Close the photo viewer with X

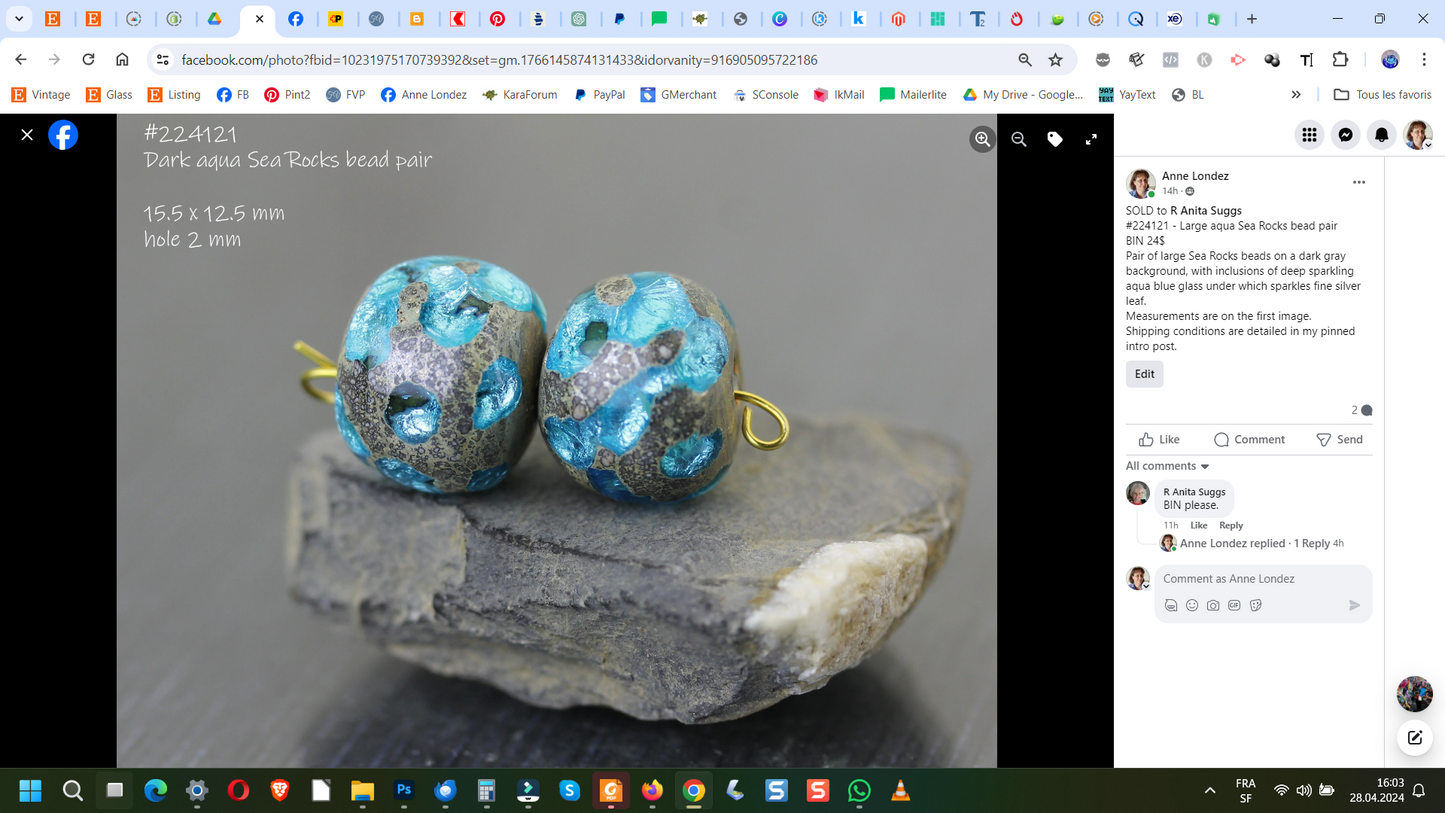[27, 135]
